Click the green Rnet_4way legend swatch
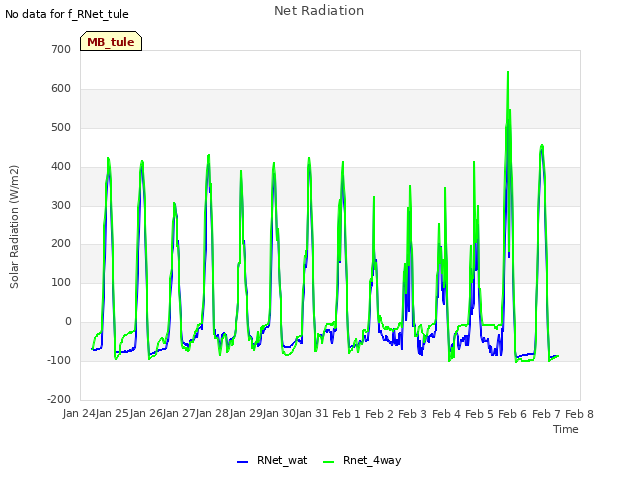This screenshot has height=480, width=640. 328,462
